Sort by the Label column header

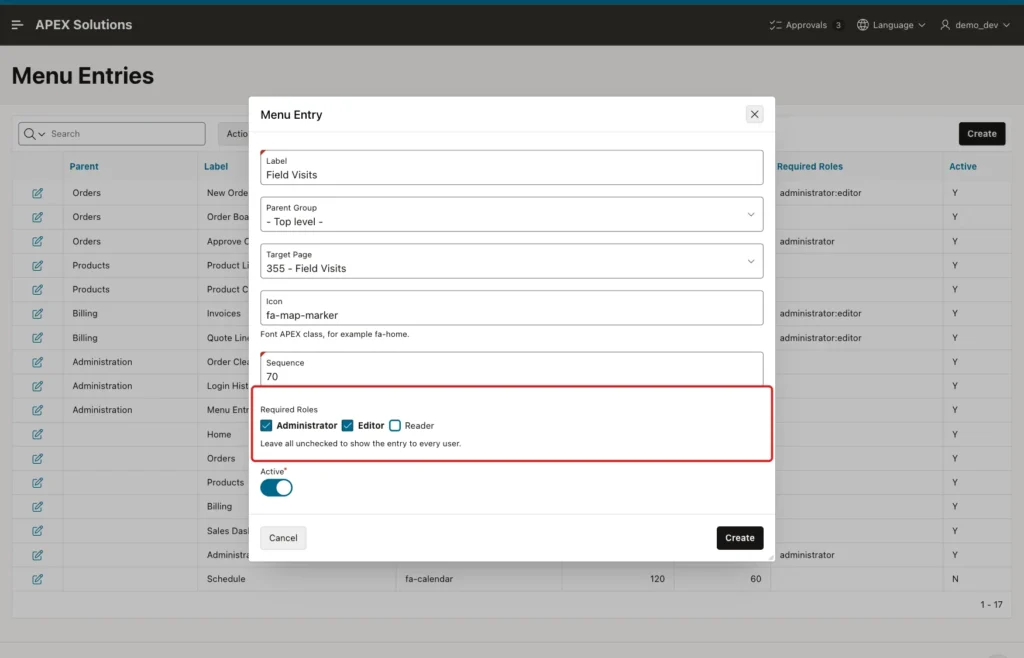coord(216,166)
